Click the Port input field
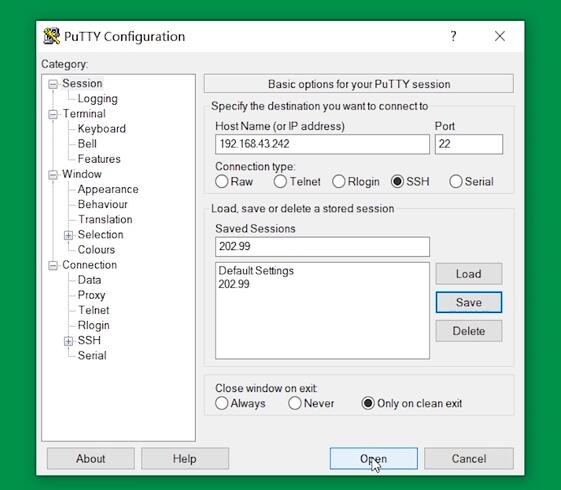Viewport: 561px width, 490px height. click(x=469, y=144)
